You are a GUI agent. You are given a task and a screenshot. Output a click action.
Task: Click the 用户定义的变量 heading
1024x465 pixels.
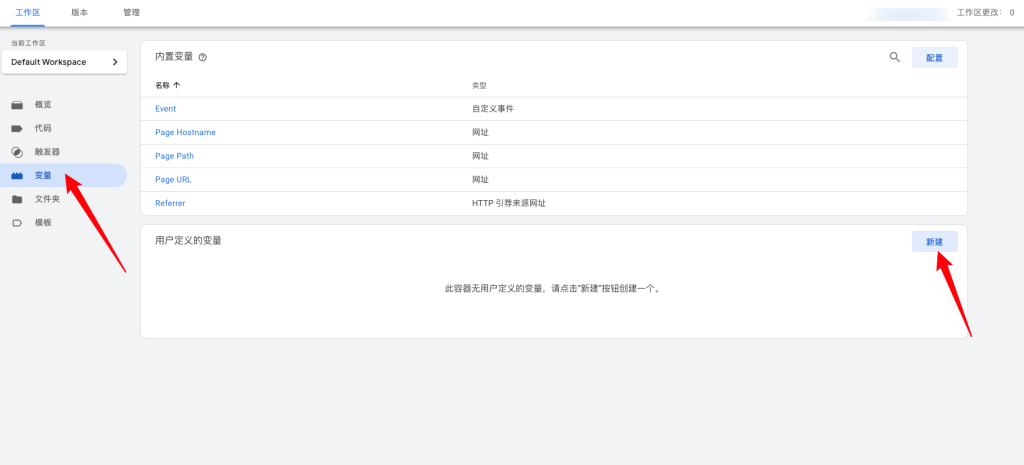pos(188,240)
